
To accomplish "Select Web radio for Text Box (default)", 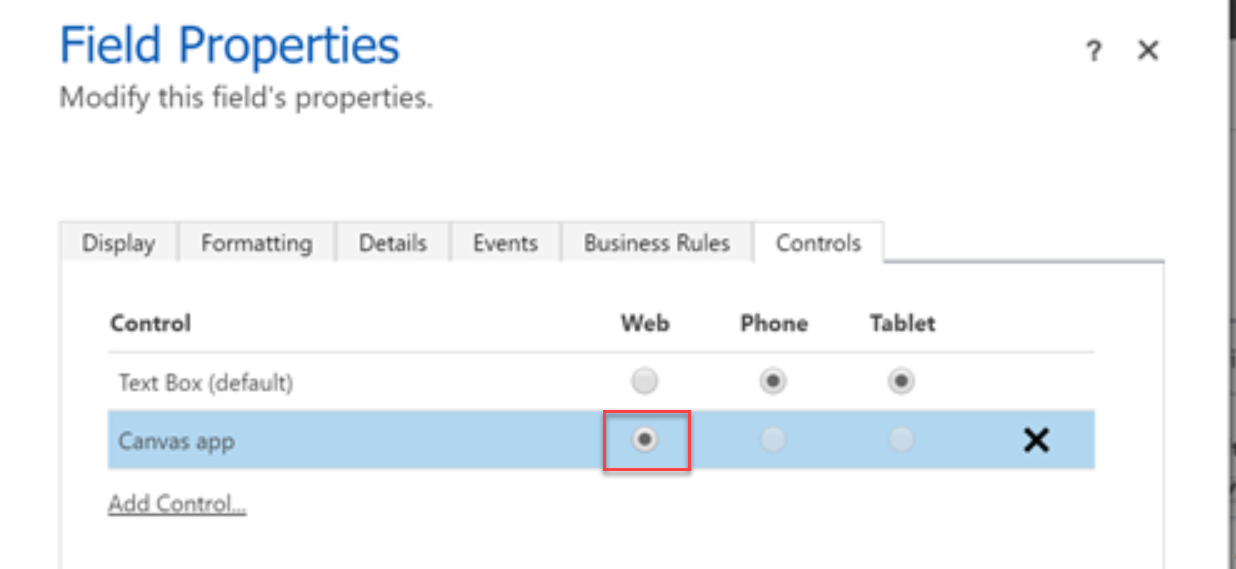I will (x=645, y=381).
